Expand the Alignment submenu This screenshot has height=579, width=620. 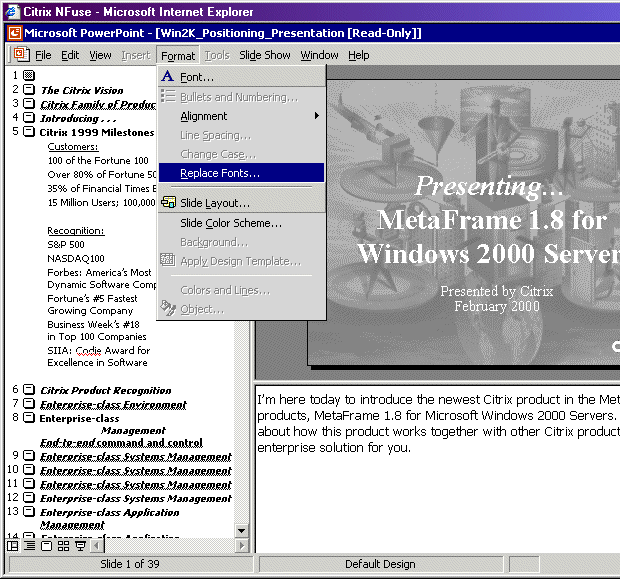point(242,116)
